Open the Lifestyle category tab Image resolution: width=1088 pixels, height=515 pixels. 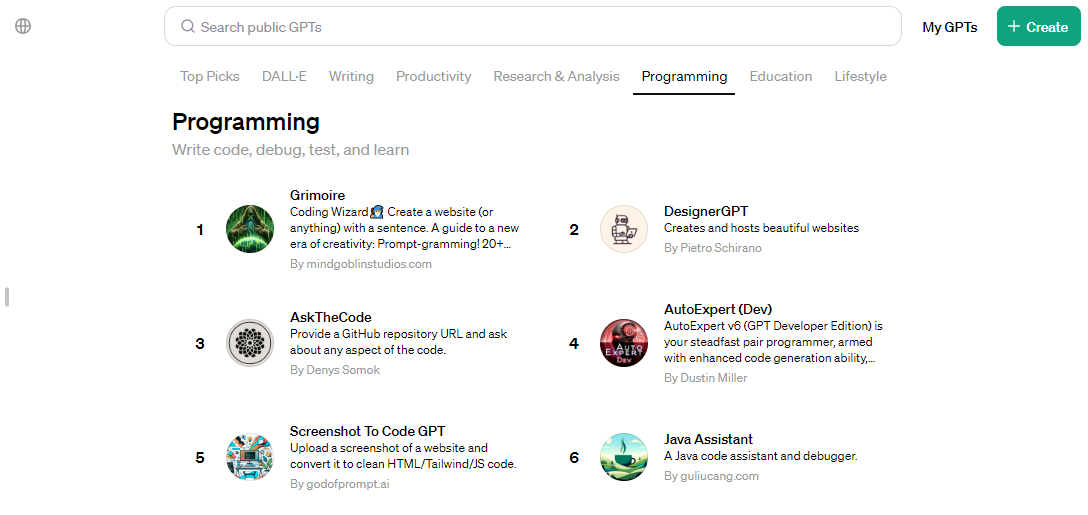click(860, 76)
